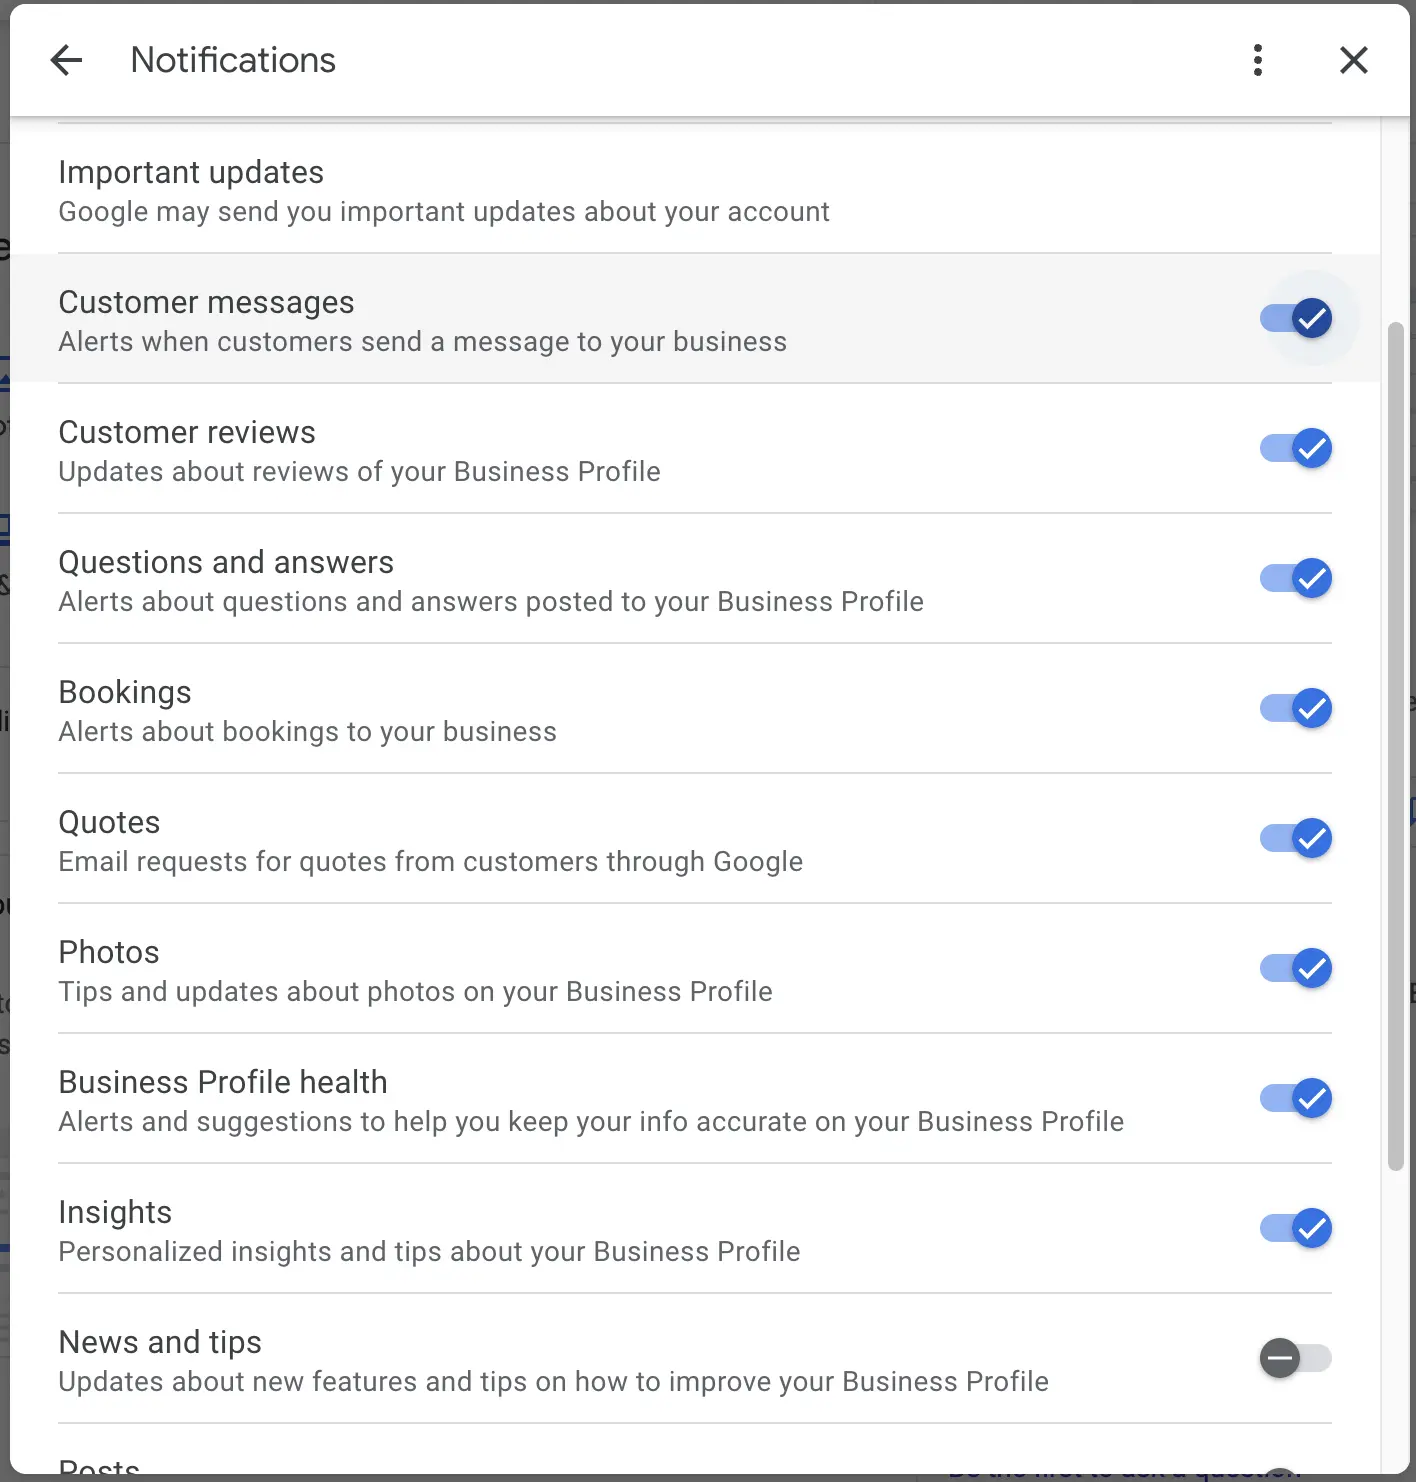Click the Notifications title text
Screen dimensions: 1416x1482
(232, 60)
